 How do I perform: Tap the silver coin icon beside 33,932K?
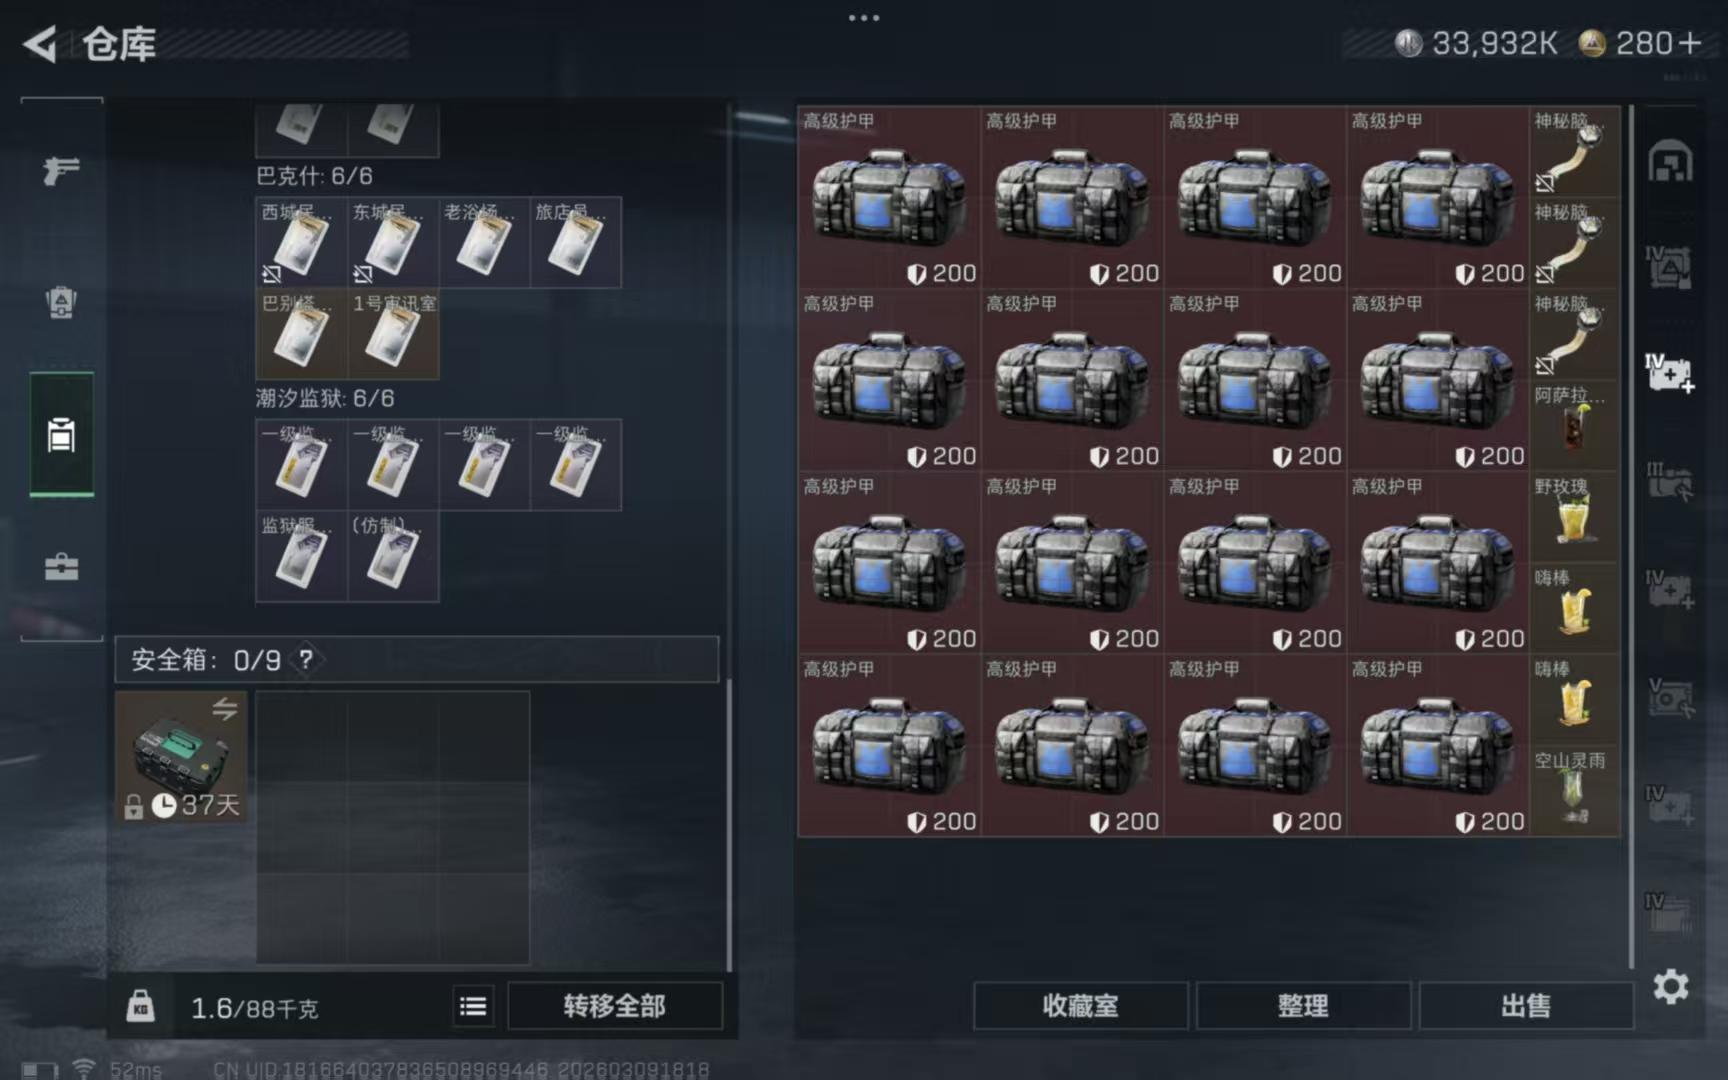click(x=1408, y=43)
